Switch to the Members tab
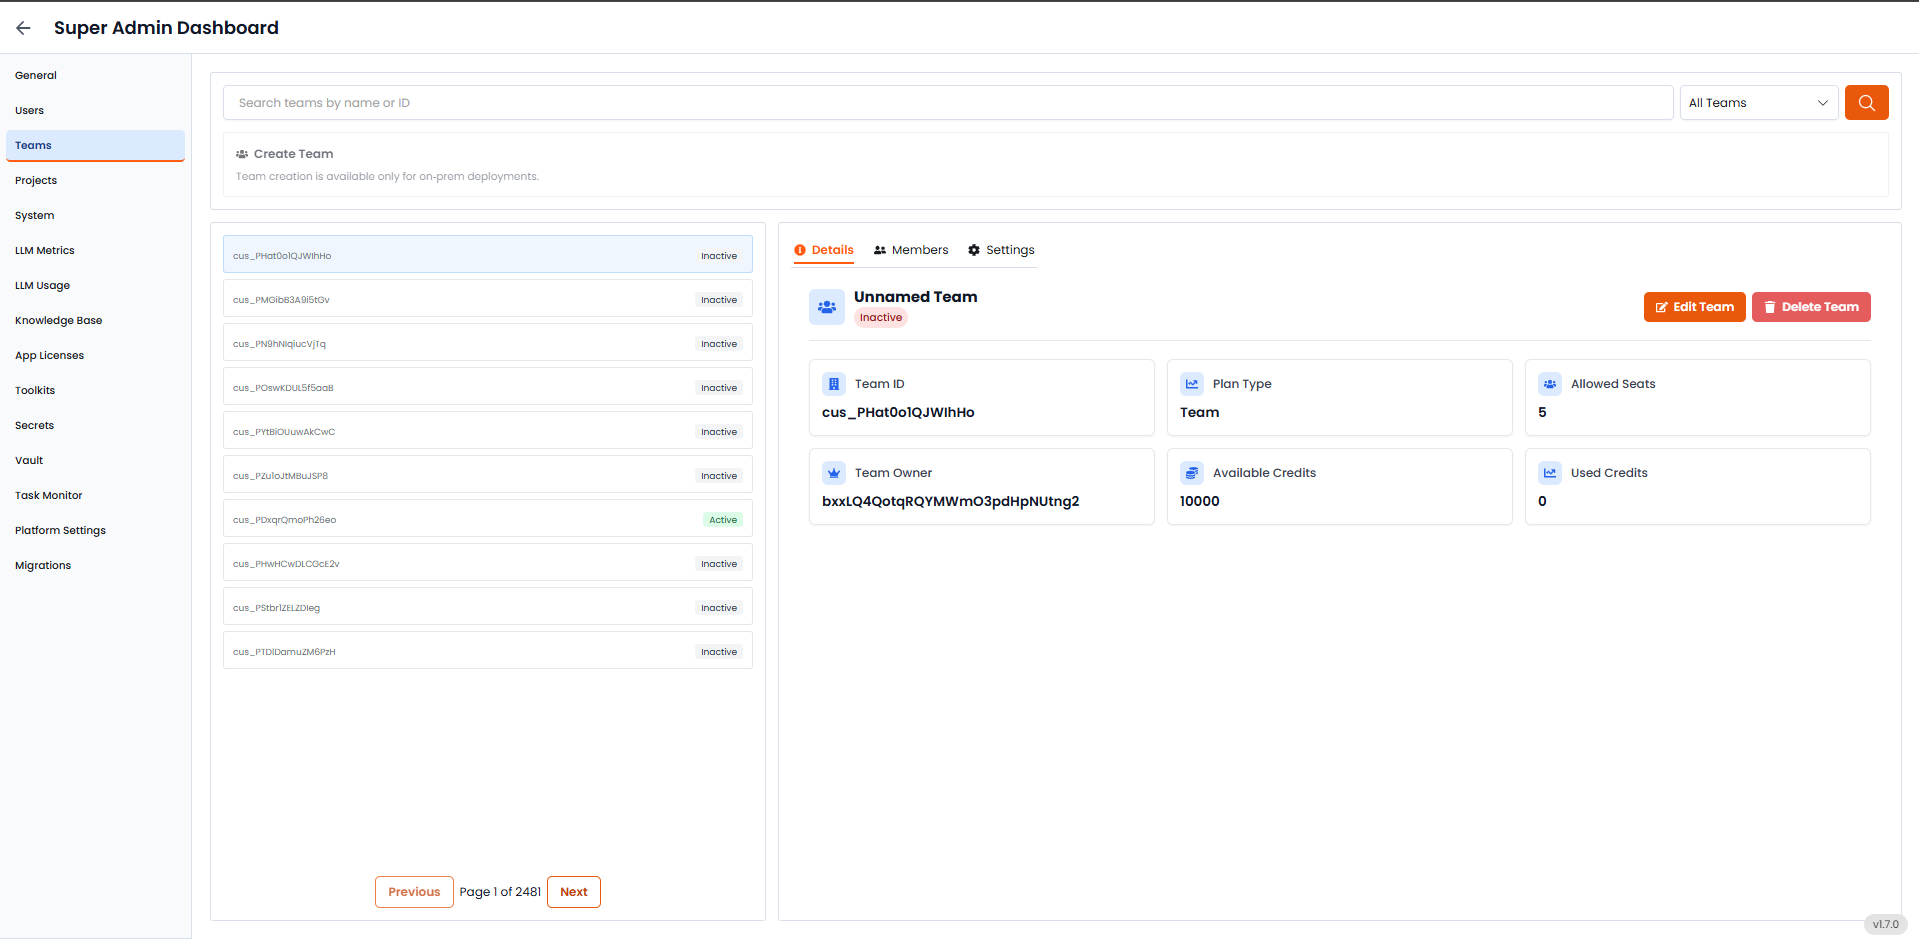 coord(911,250)
